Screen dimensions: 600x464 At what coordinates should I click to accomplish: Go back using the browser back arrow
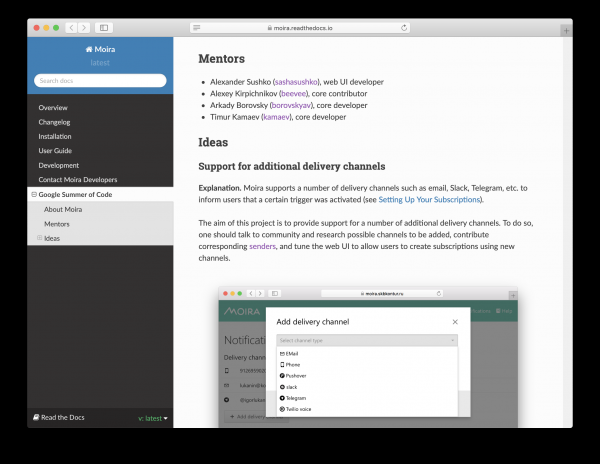point(71,28)
